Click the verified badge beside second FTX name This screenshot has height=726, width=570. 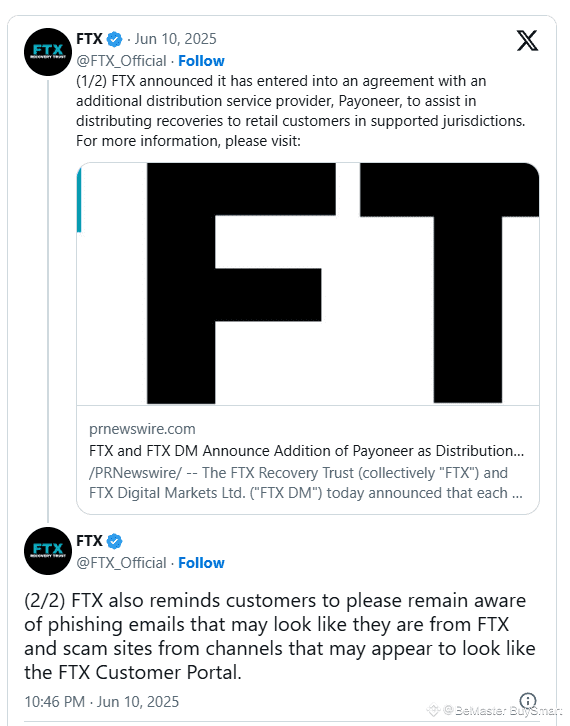114,541
